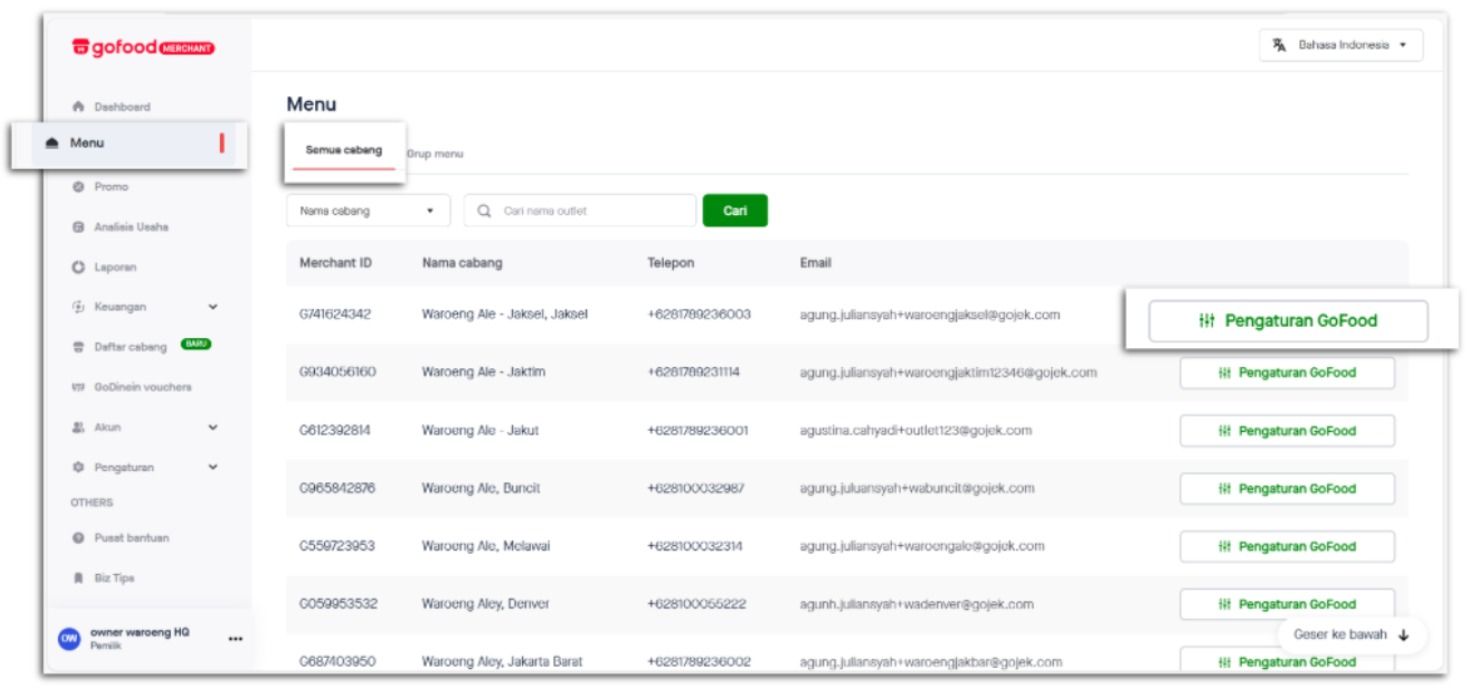Select merchant ID G741624342
The height and width of the screenshot is (696, 1470).
pos(334,316)
